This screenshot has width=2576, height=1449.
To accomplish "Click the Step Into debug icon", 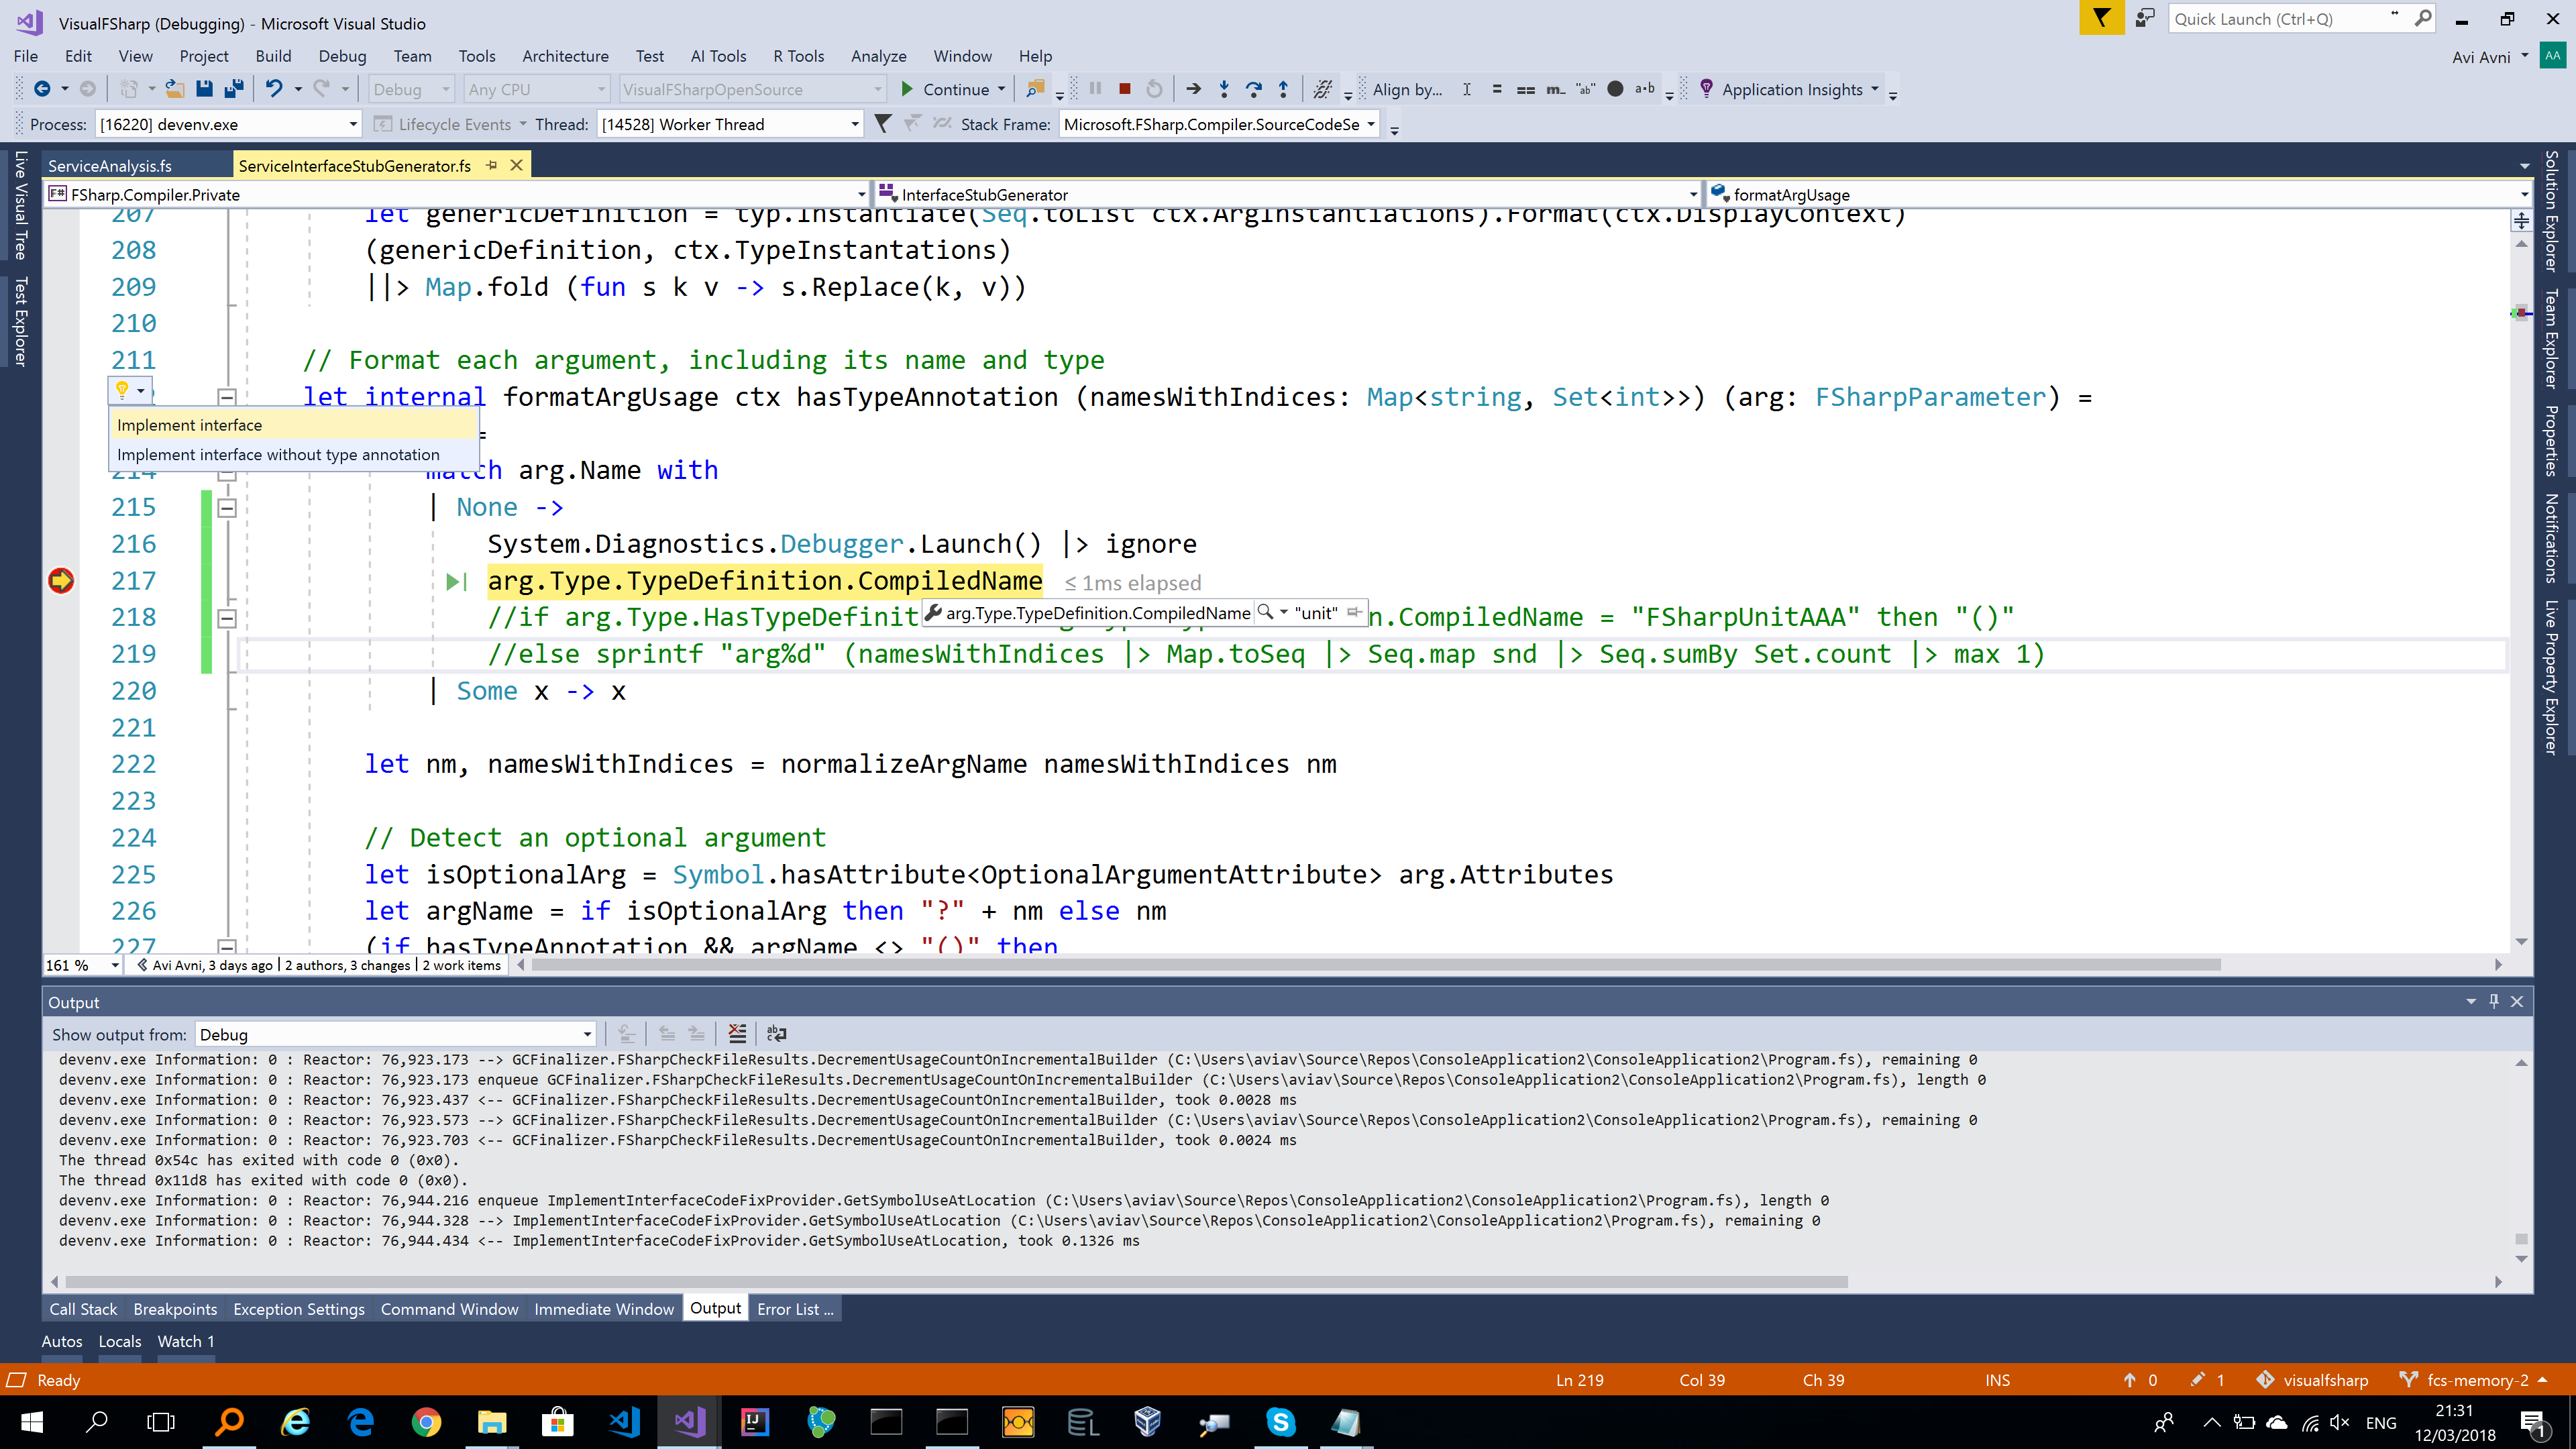I will 1223,89.
